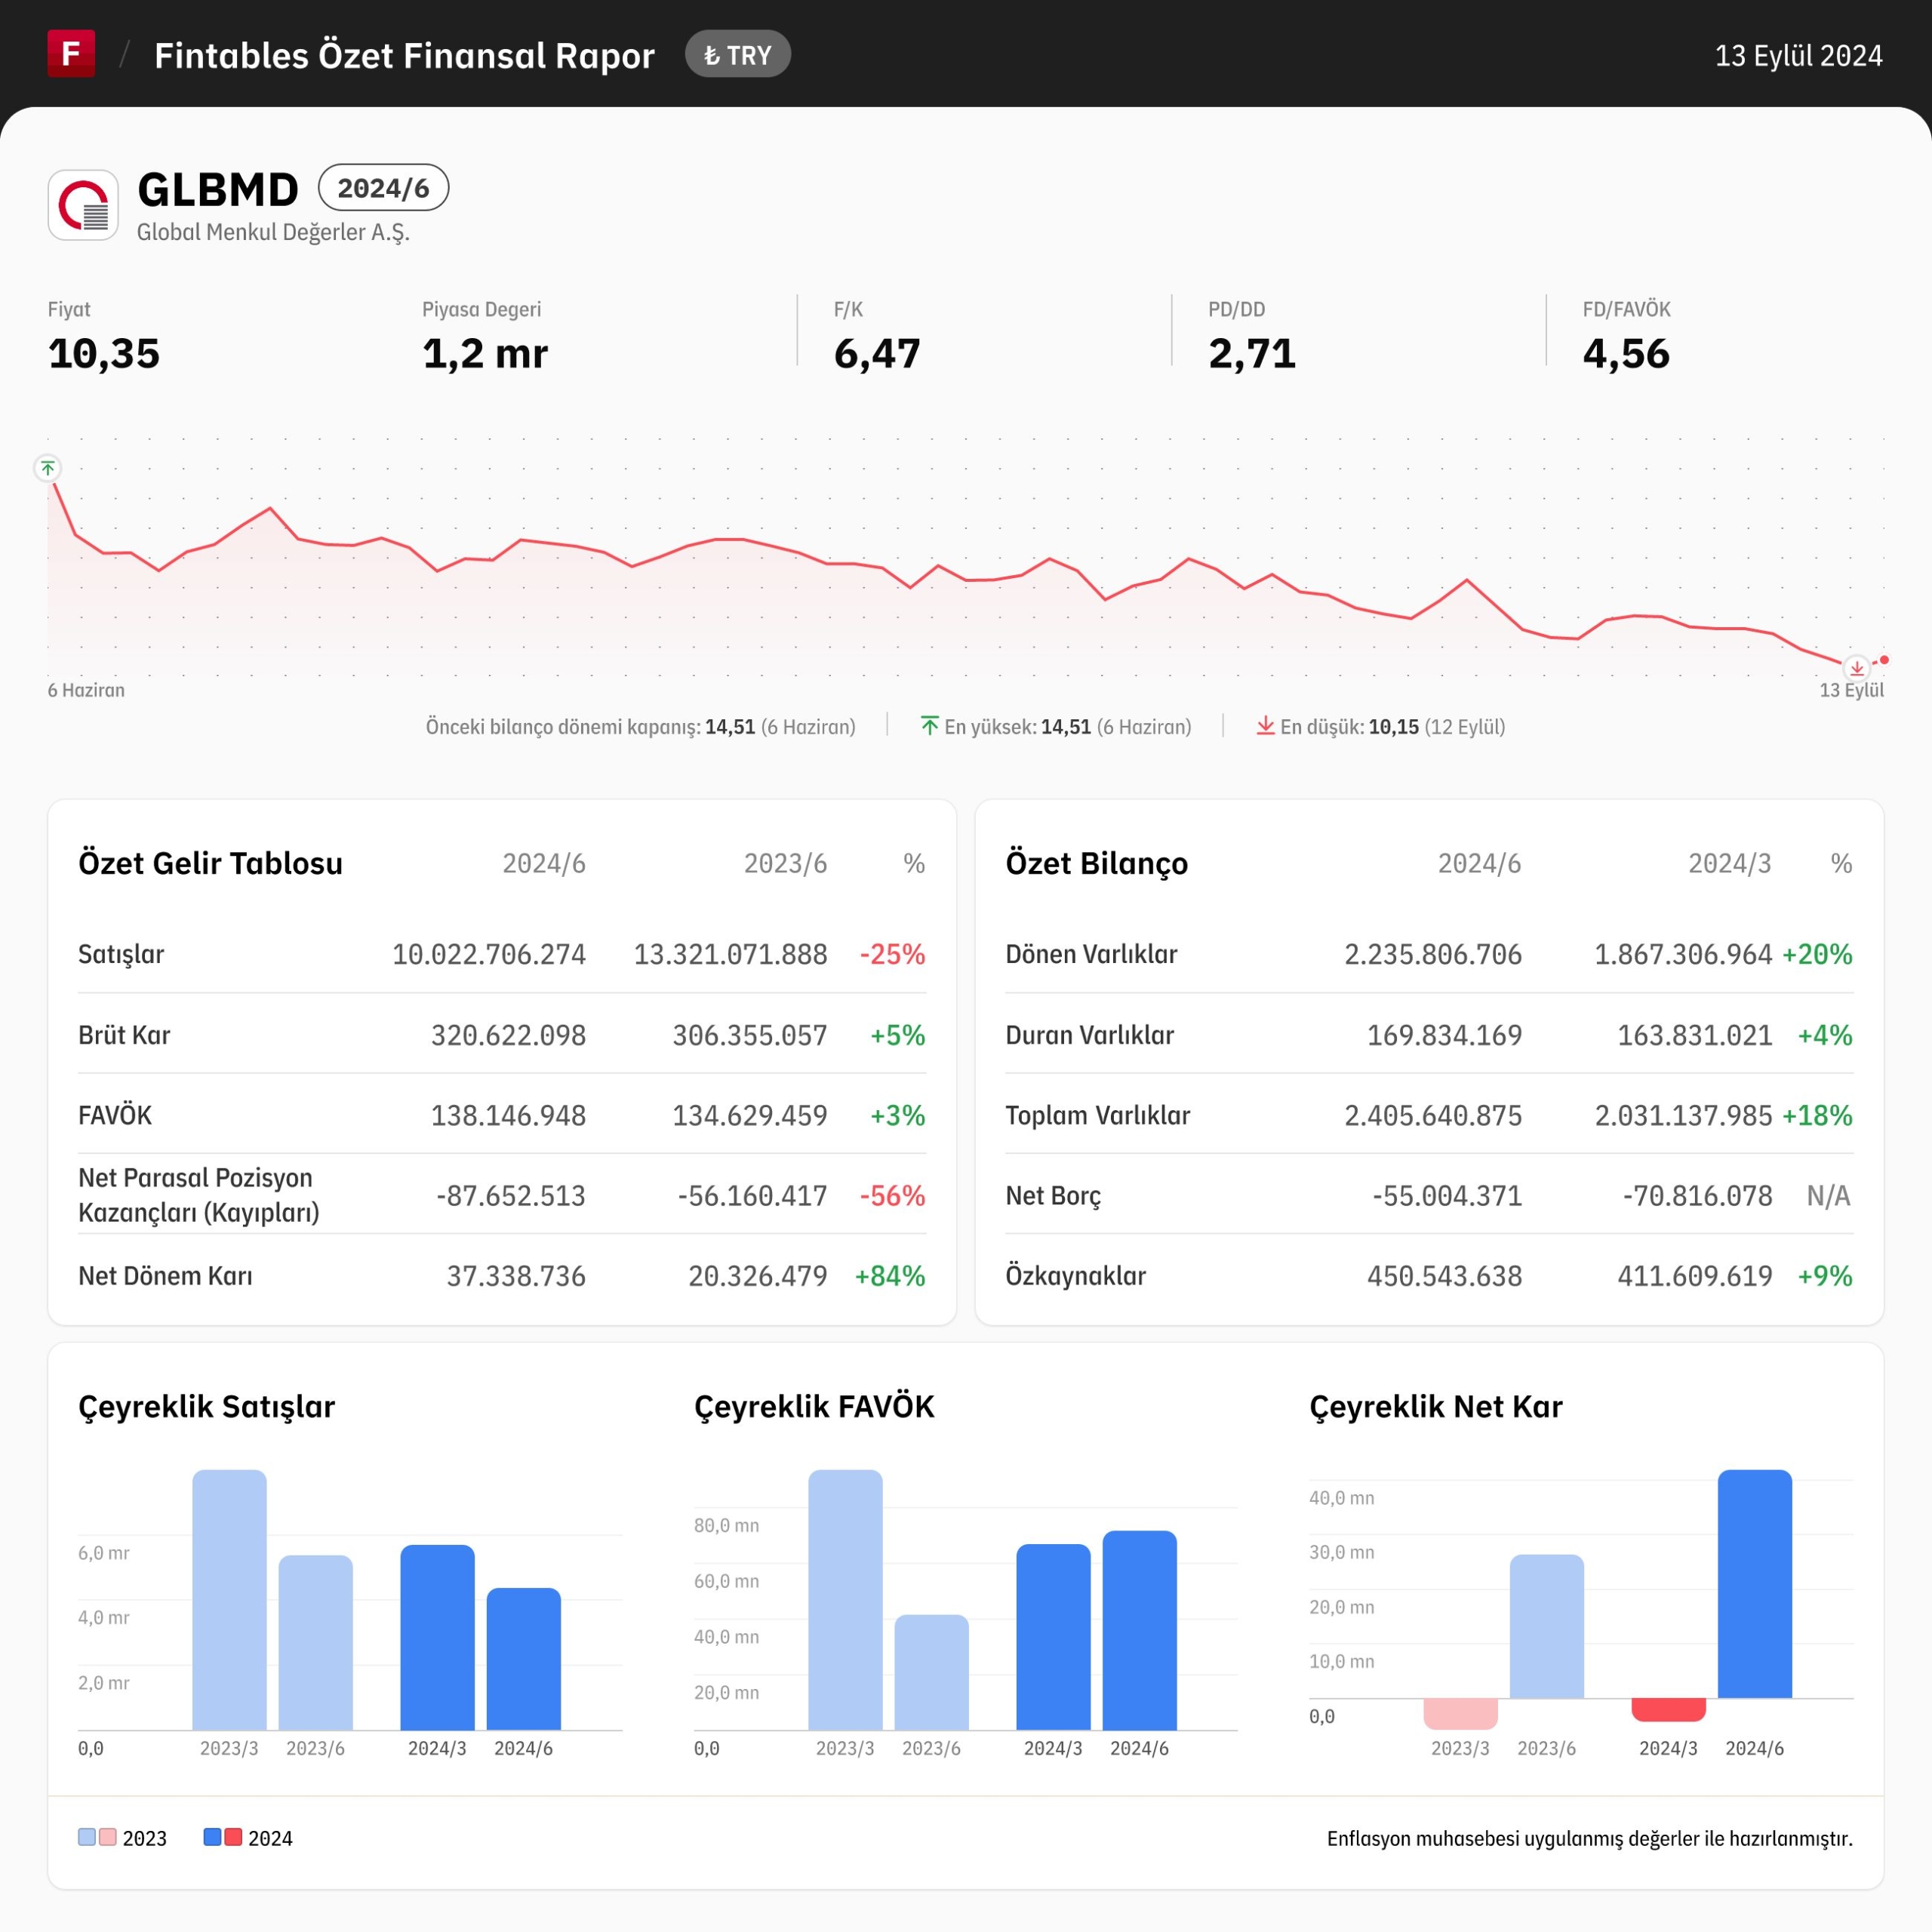Click the Satışlar row label
This screenshot has width=1932, height=1932.
click(121, 954)
